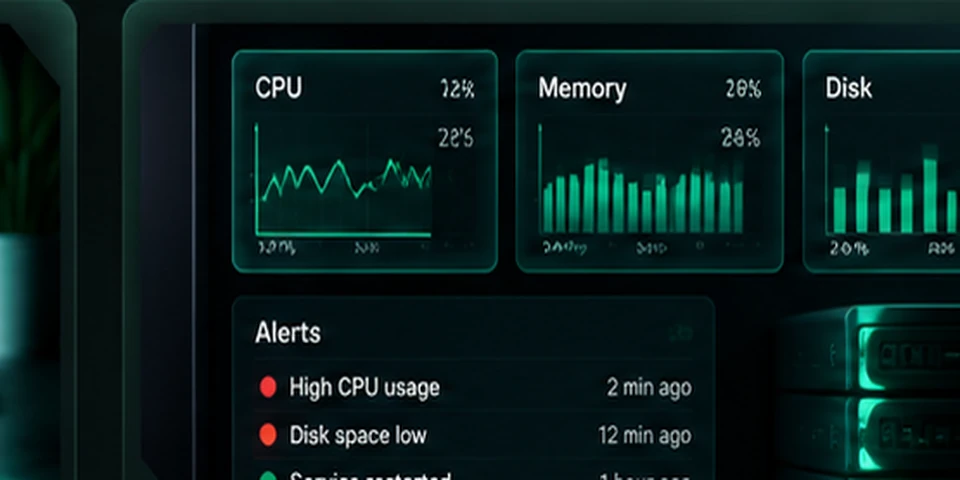Image resolution: width=960 pixels, height=480 pixels.
Task: Click the green dot beside Service restarted alert
Action: [x=268, y=476]
